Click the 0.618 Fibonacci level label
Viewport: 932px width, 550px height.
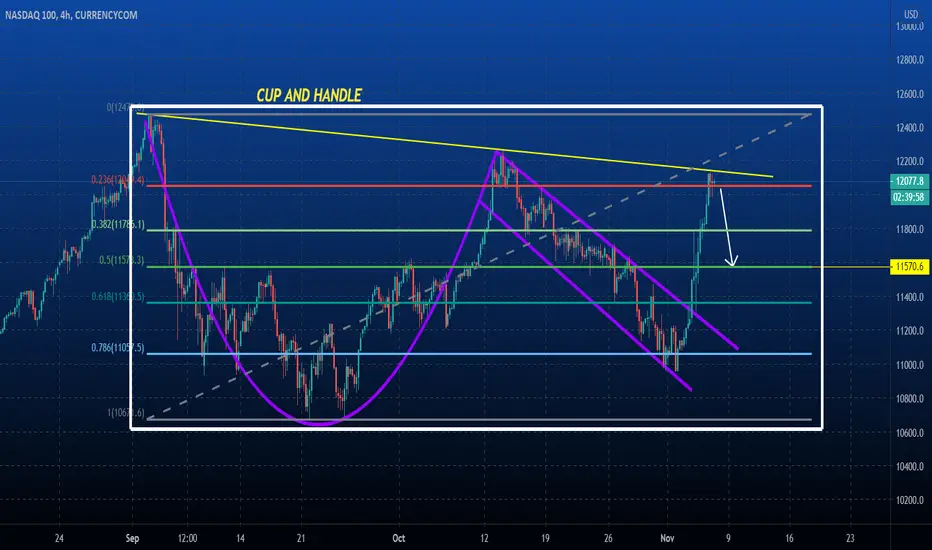click(118, 296)
